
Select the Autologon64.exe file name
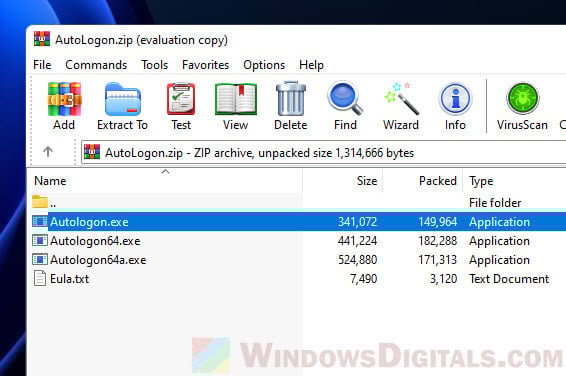click(x=95, y=241)
